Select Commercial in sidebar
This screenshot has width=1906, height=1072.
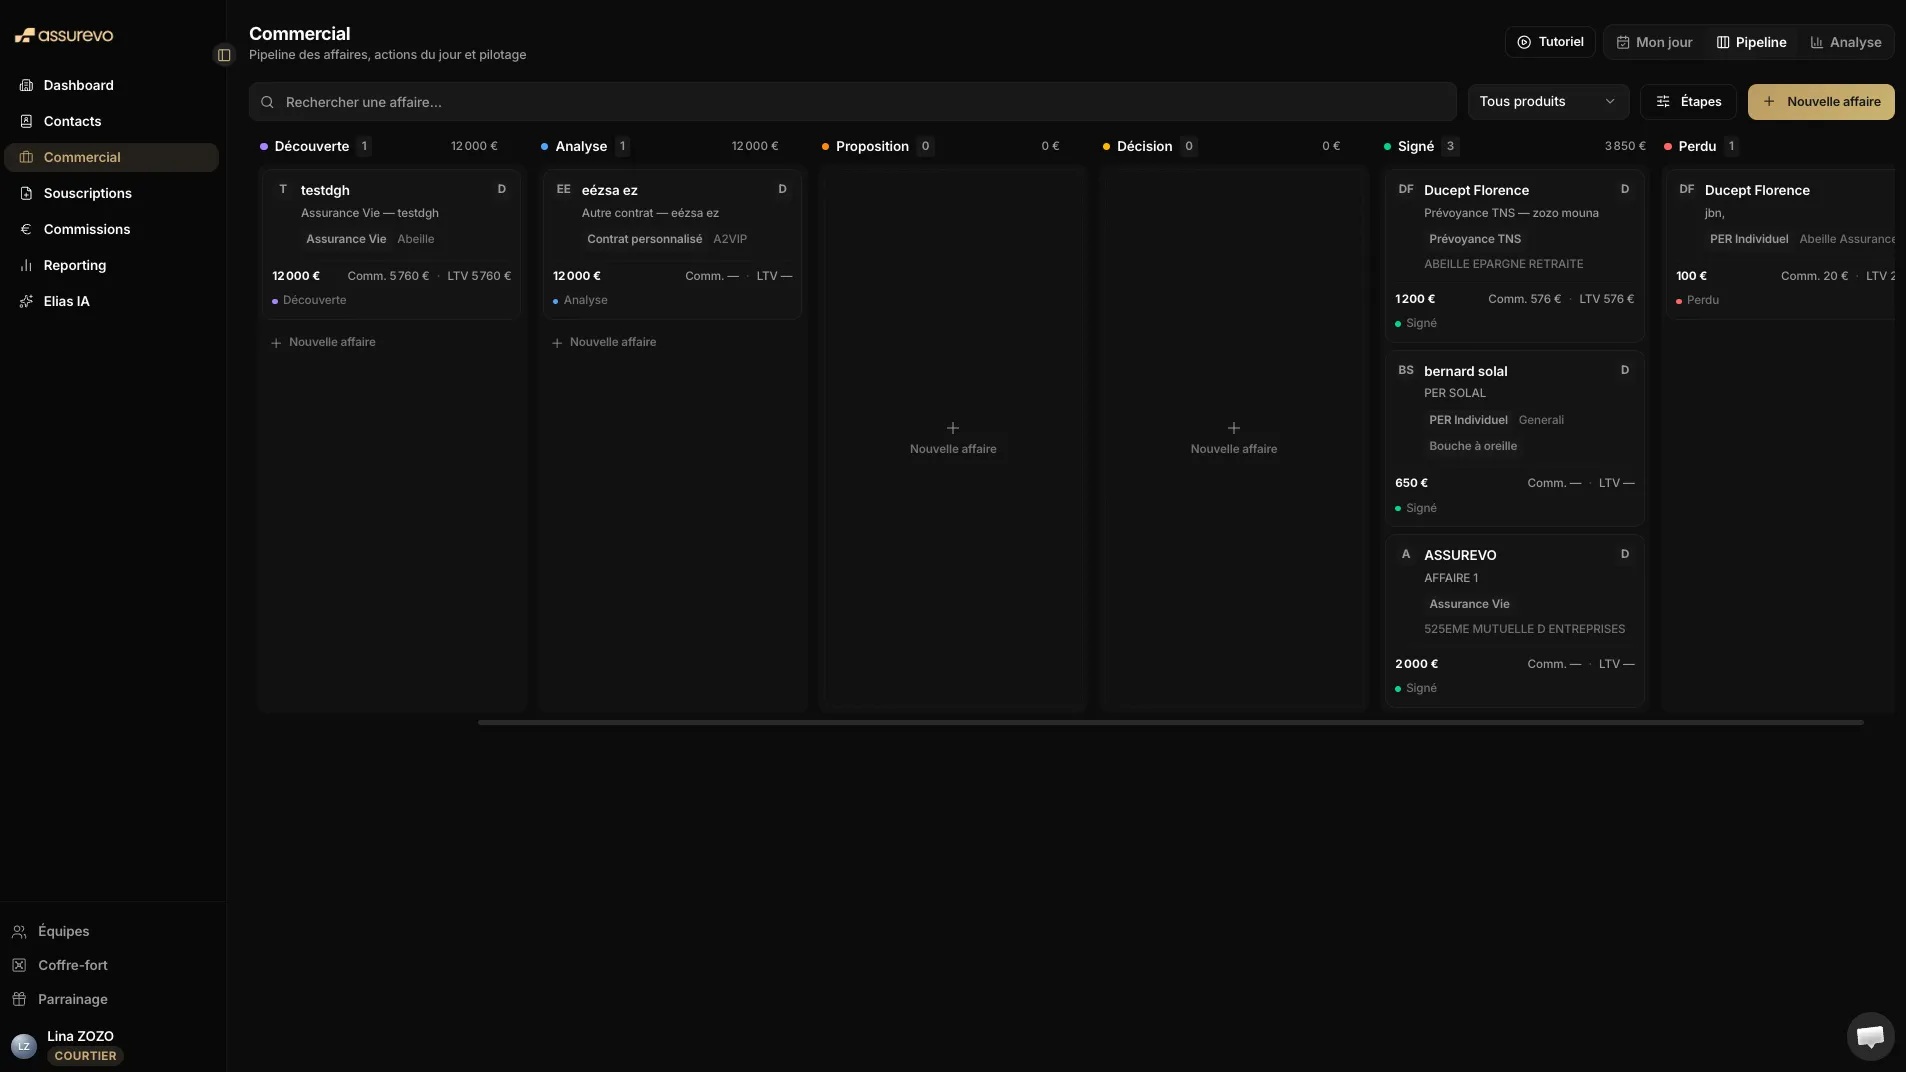[112, 157]
